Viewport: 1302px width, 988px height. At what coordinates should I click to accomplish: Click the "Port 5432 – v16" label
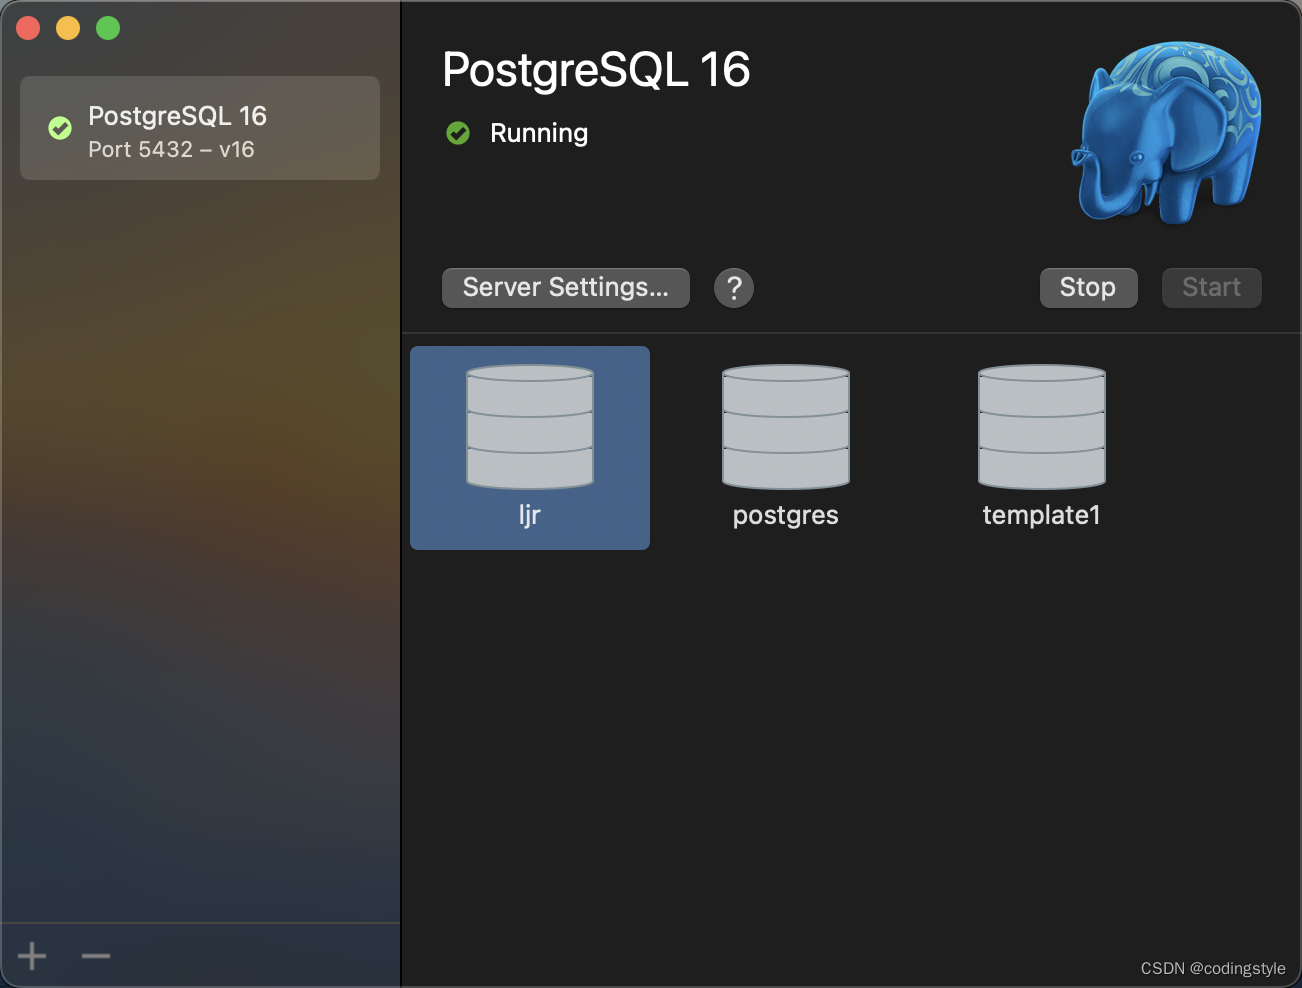(171, 149)
